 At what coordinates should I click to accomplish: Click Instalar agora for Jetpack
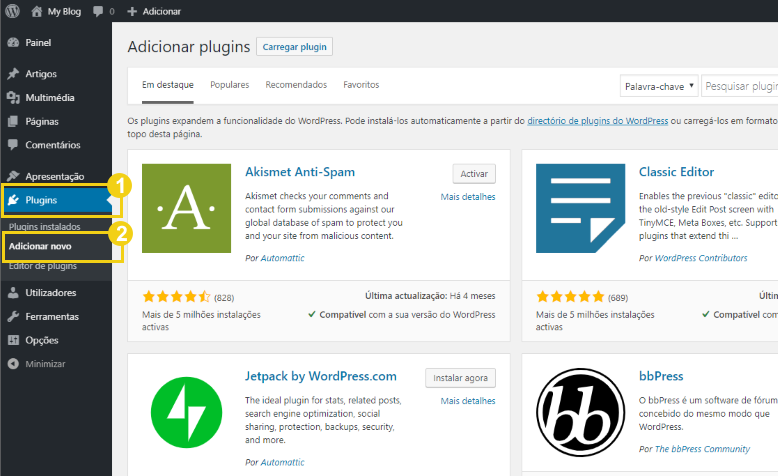[460, 378]
